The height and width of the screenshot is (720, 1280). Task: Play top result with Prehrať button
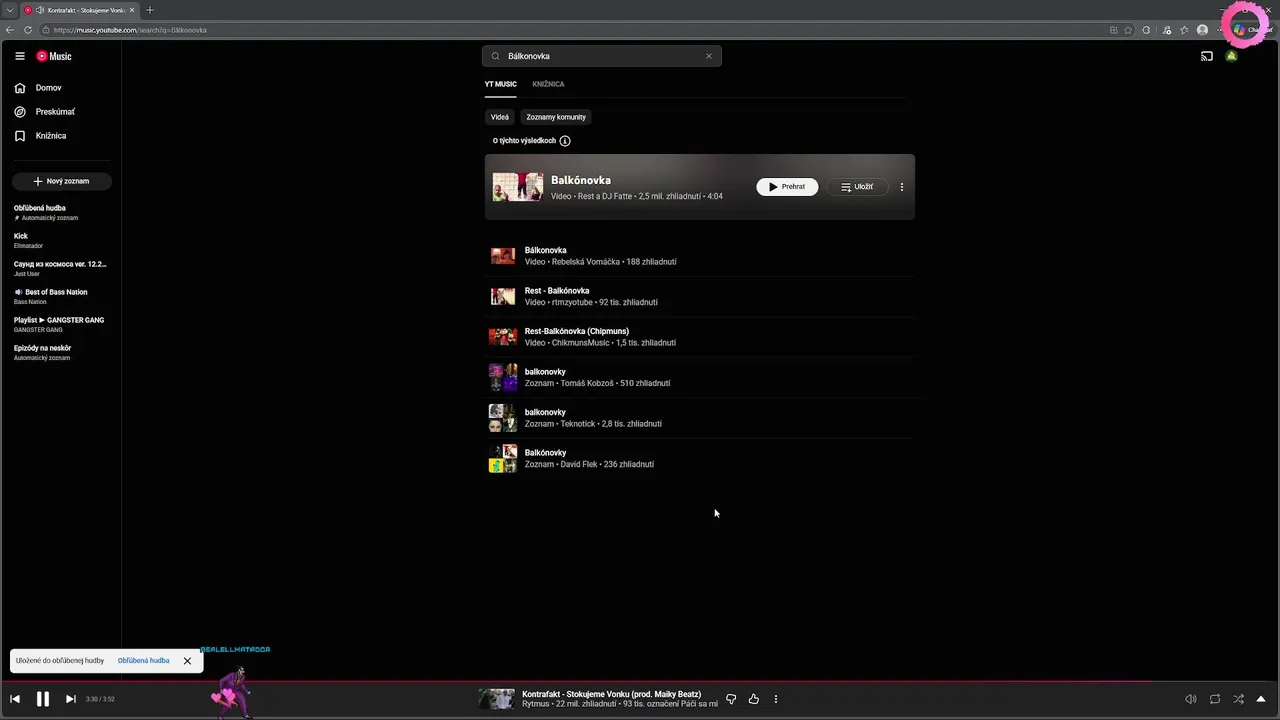787,187
